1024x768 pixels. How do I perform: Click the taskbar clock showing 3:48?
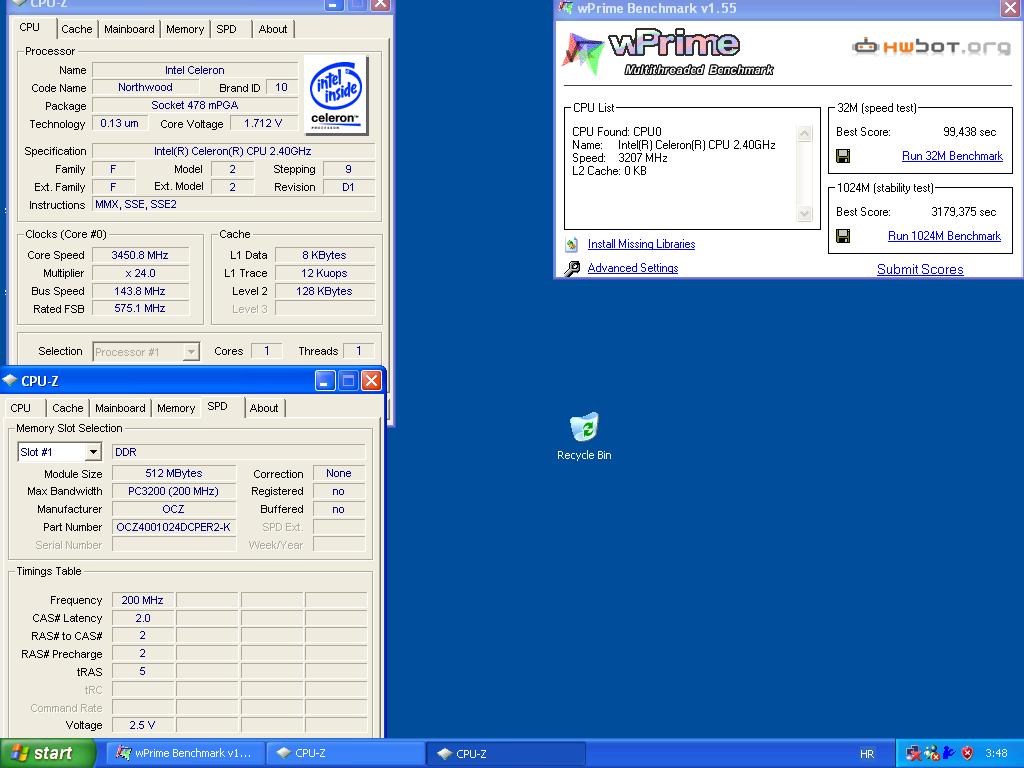click(996, 753)
